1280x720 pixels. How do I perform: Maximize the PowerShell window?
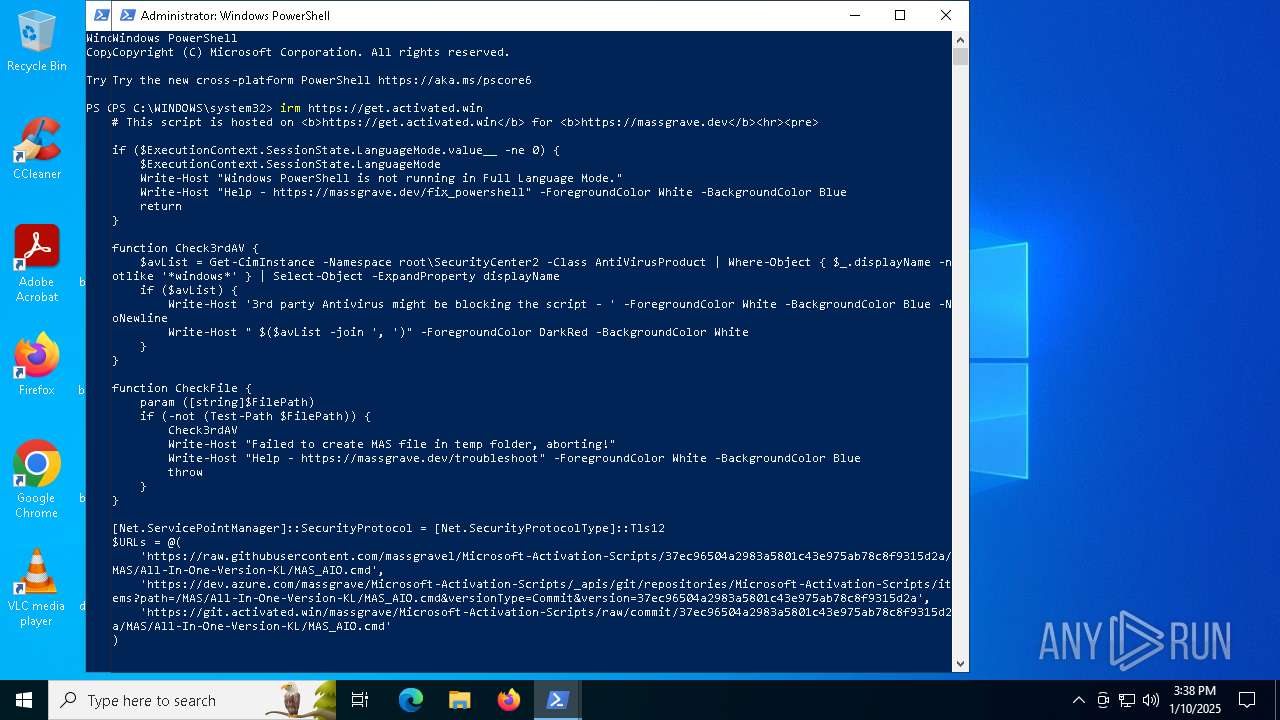point(900,15)
